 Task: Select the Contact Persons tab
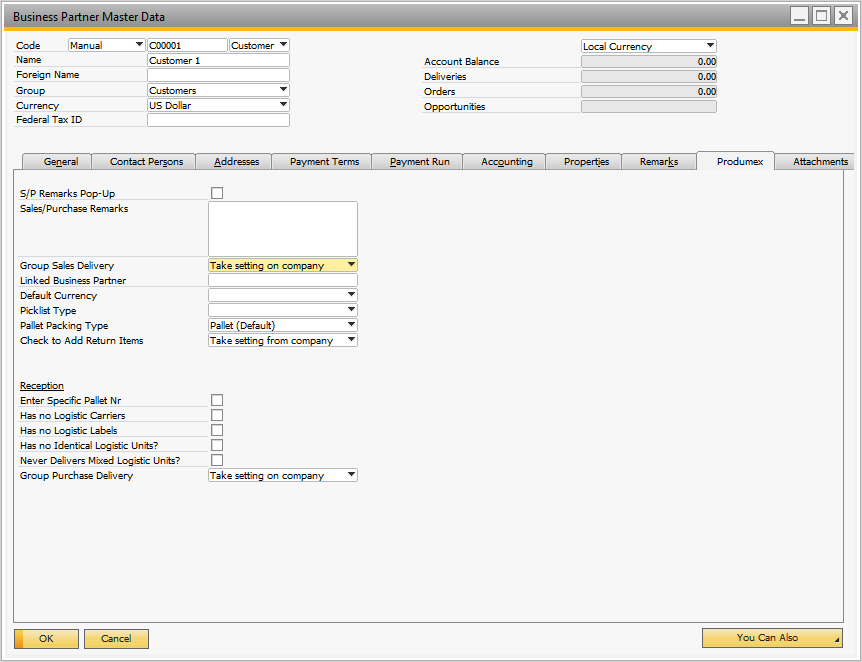coord(140,160)
